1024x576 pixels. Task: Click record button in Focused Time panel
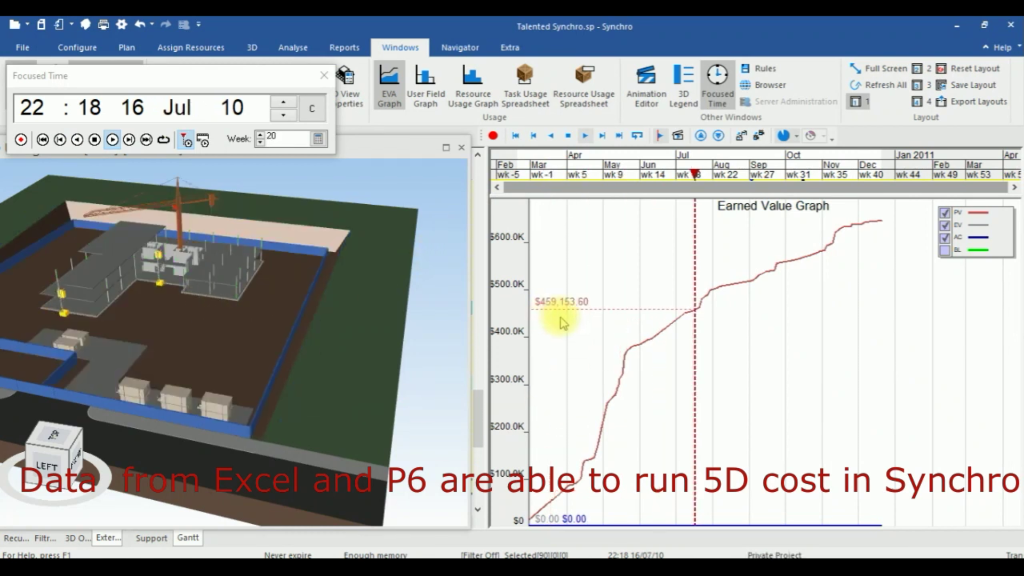coord(21,140)
